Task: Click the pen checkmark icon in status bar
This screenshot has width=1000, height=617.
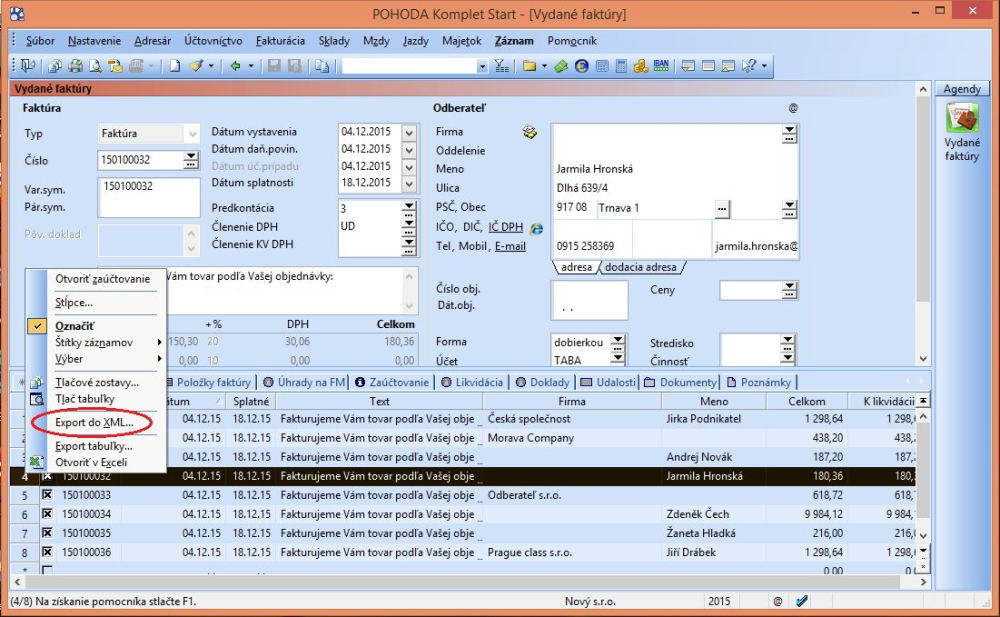Action: pyautogui.click(x=802, y=600)
